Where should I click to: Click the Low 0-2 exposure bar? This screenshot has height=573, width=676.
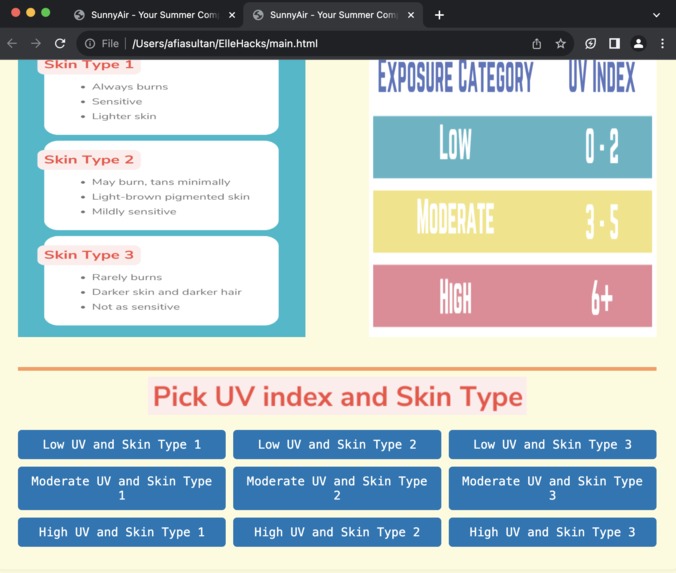512,147
